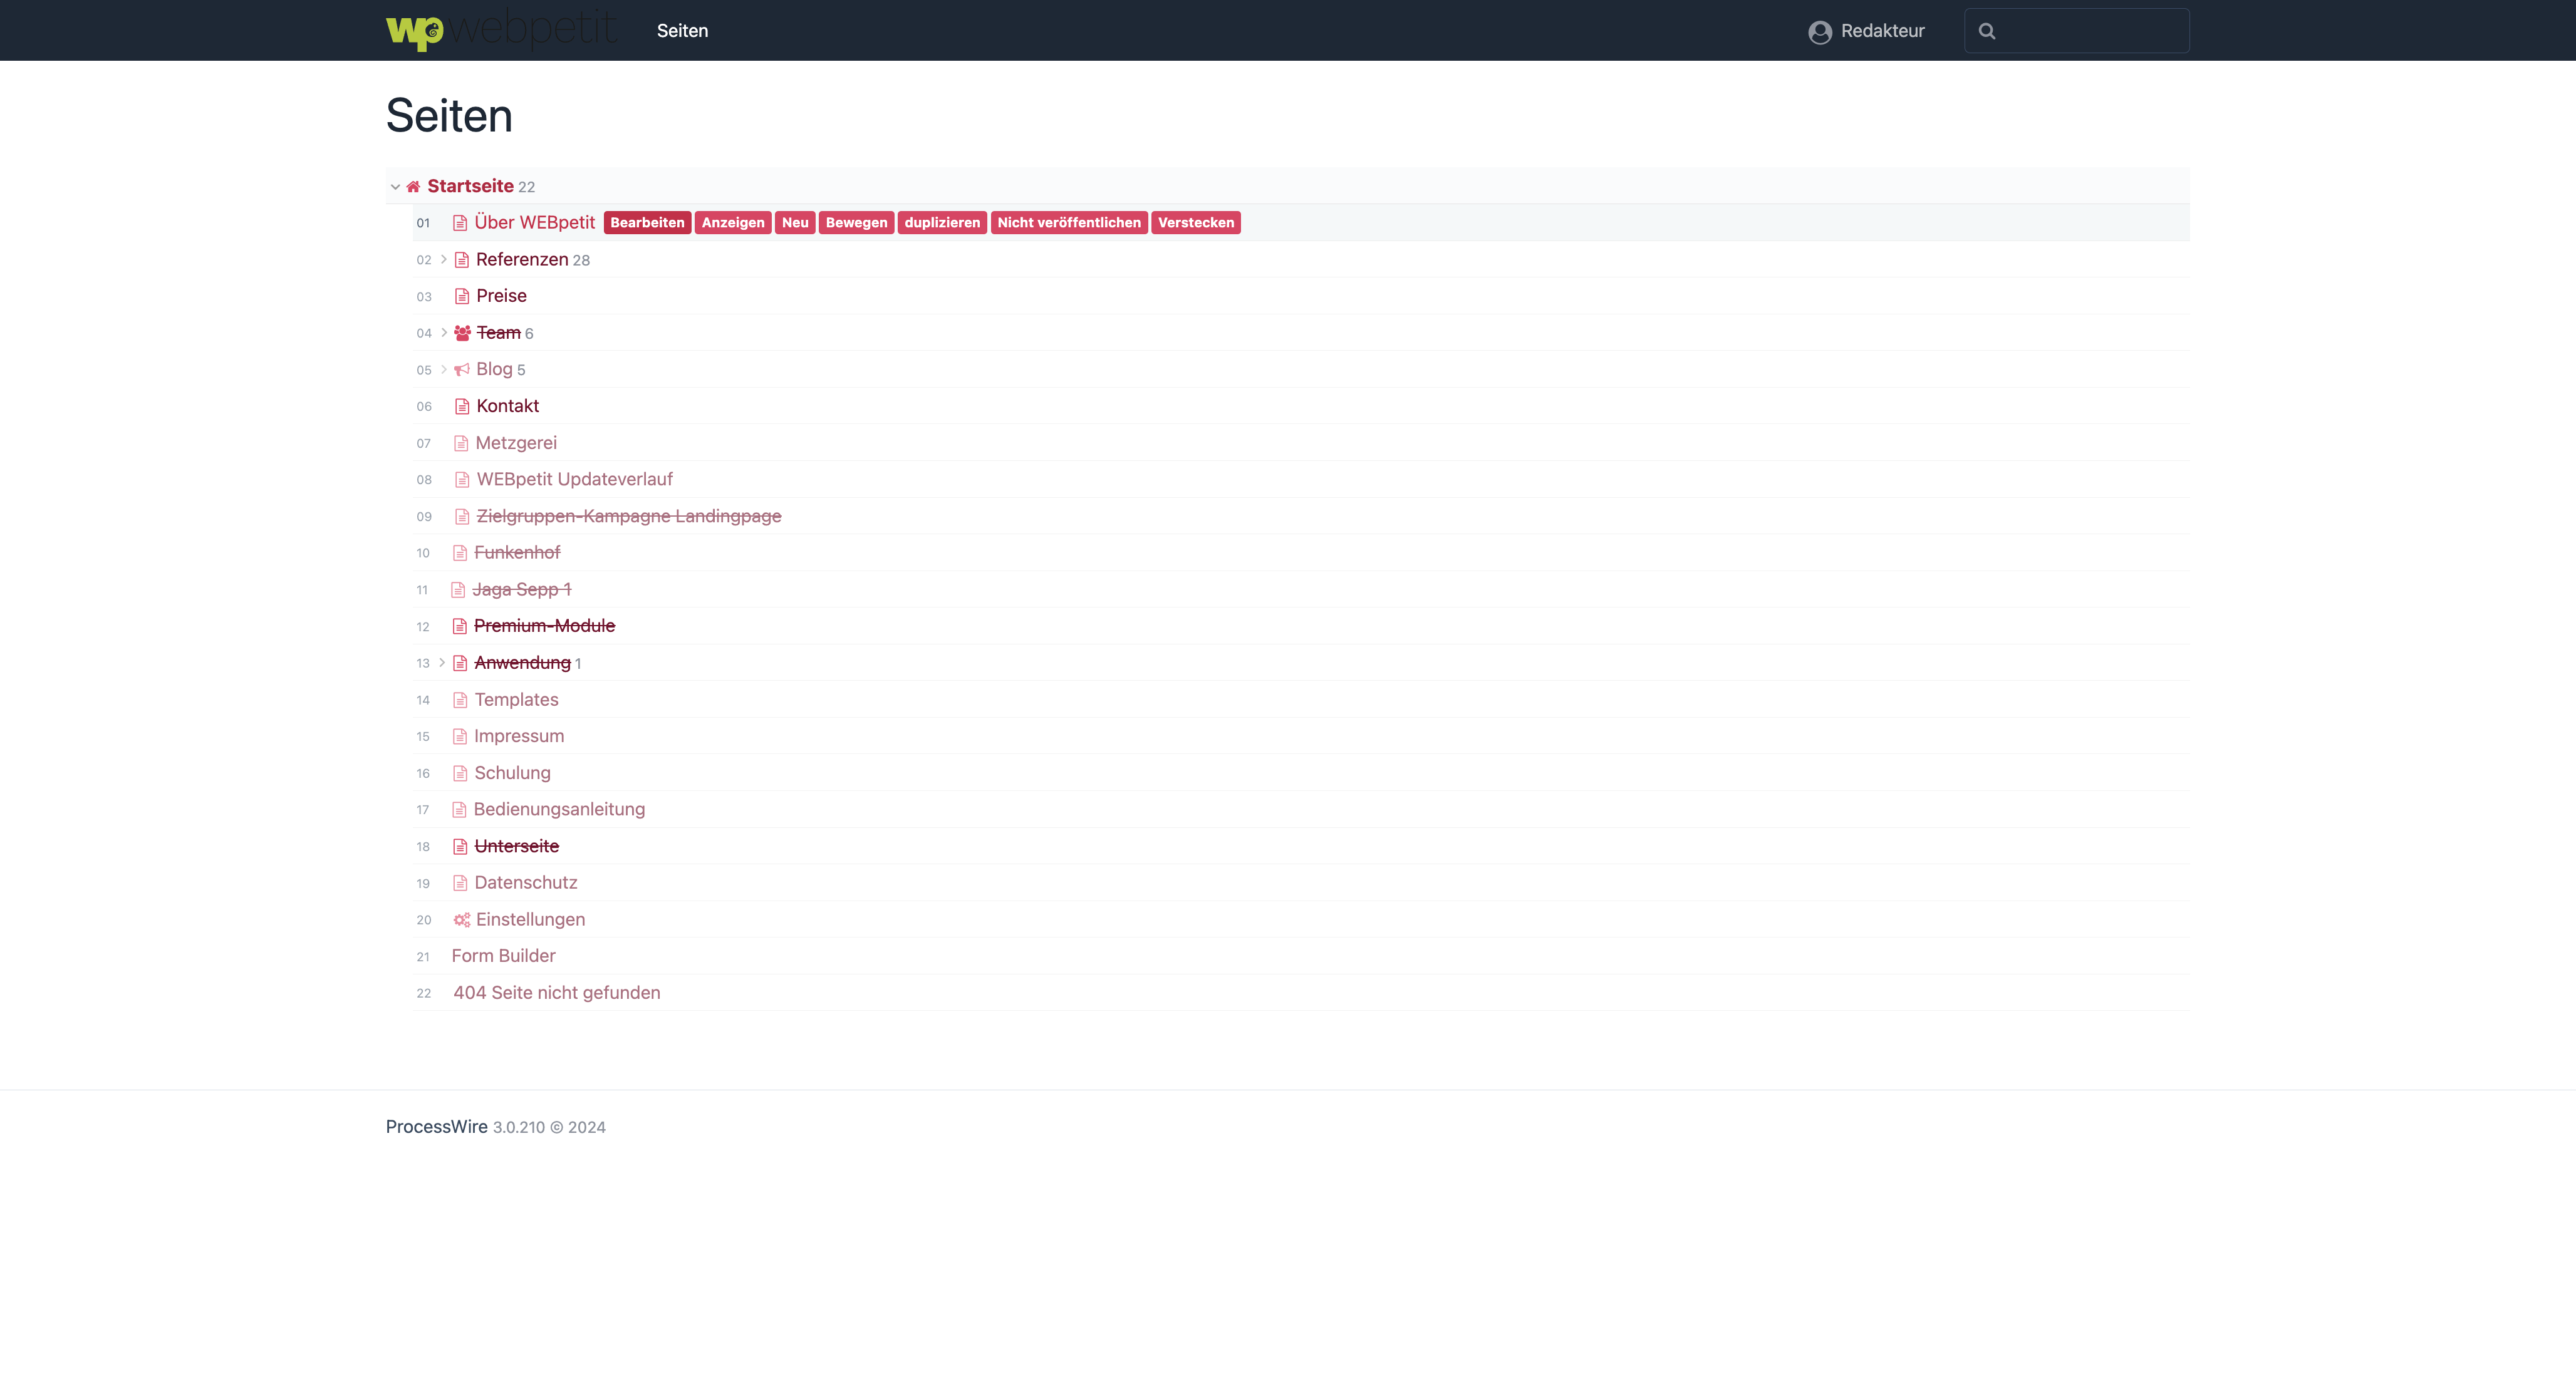Click the page icon beside Schulung

[460, 773]
